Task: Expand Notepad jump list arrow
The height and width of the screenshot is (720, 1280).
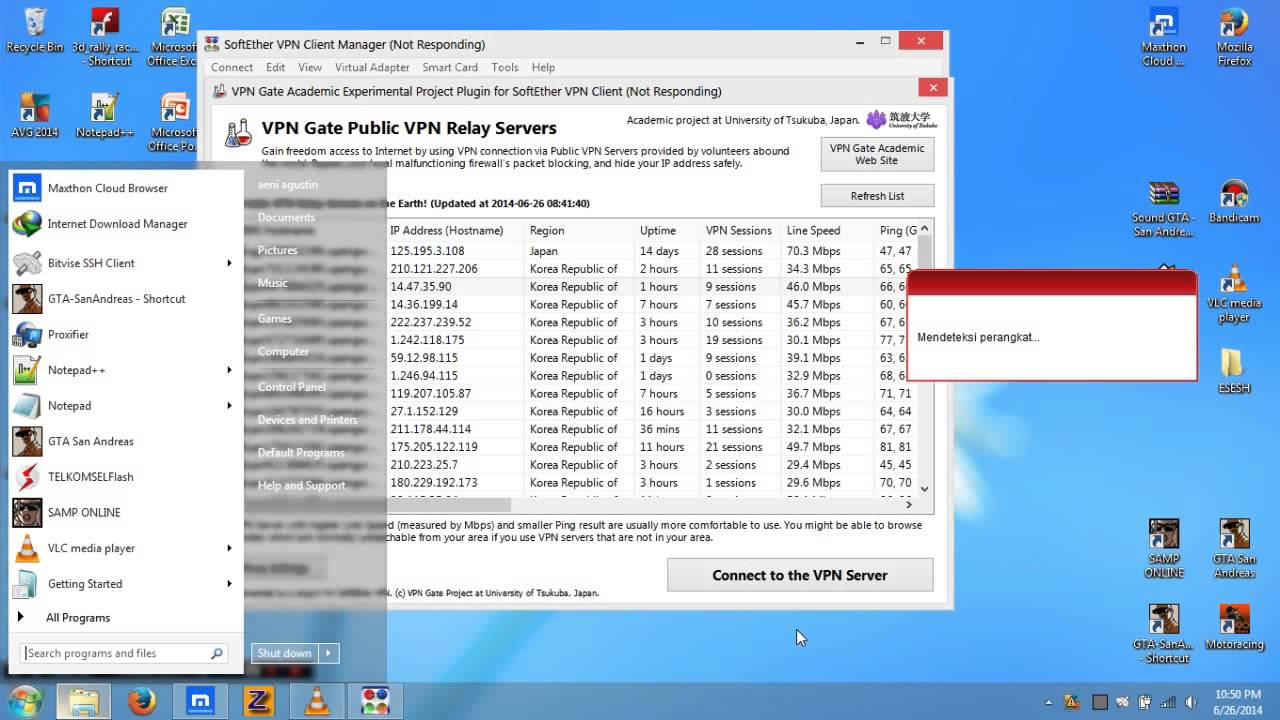Action: (229, 406)
